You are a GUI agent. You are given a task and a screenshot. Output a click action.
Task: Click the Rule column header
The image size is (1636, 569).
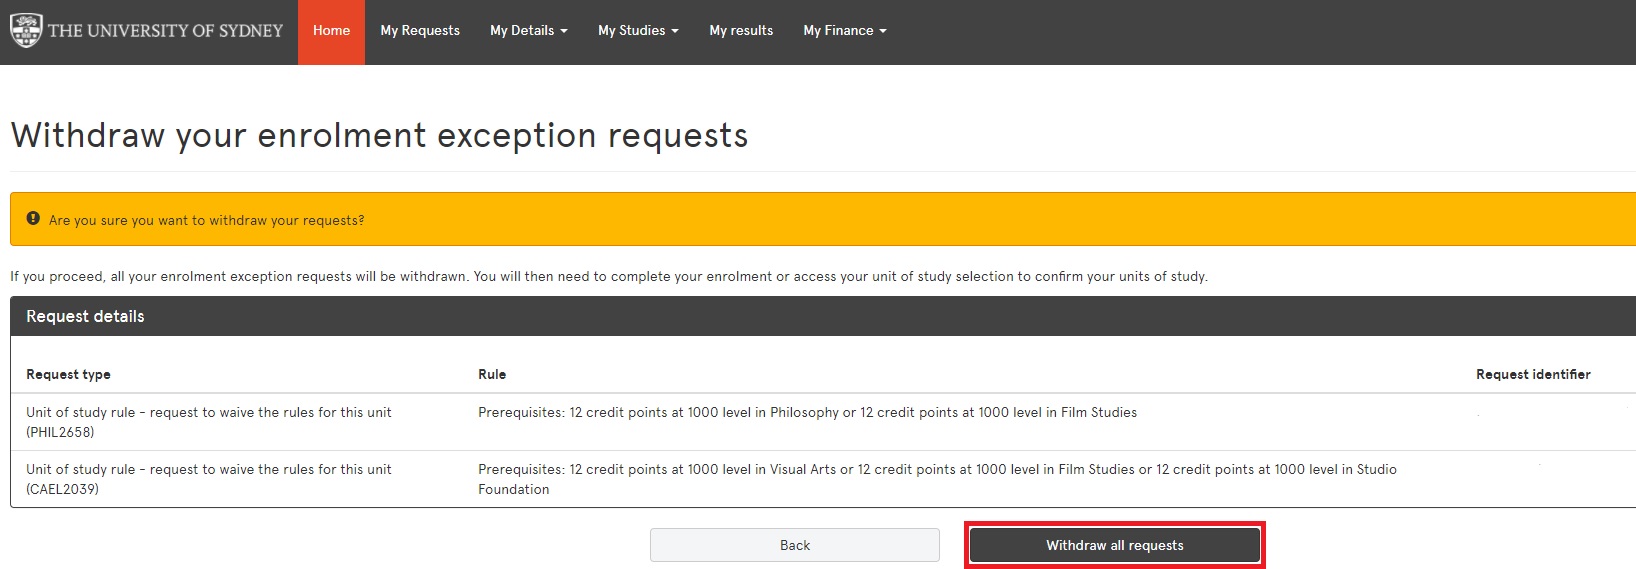(x=492, y=374)
